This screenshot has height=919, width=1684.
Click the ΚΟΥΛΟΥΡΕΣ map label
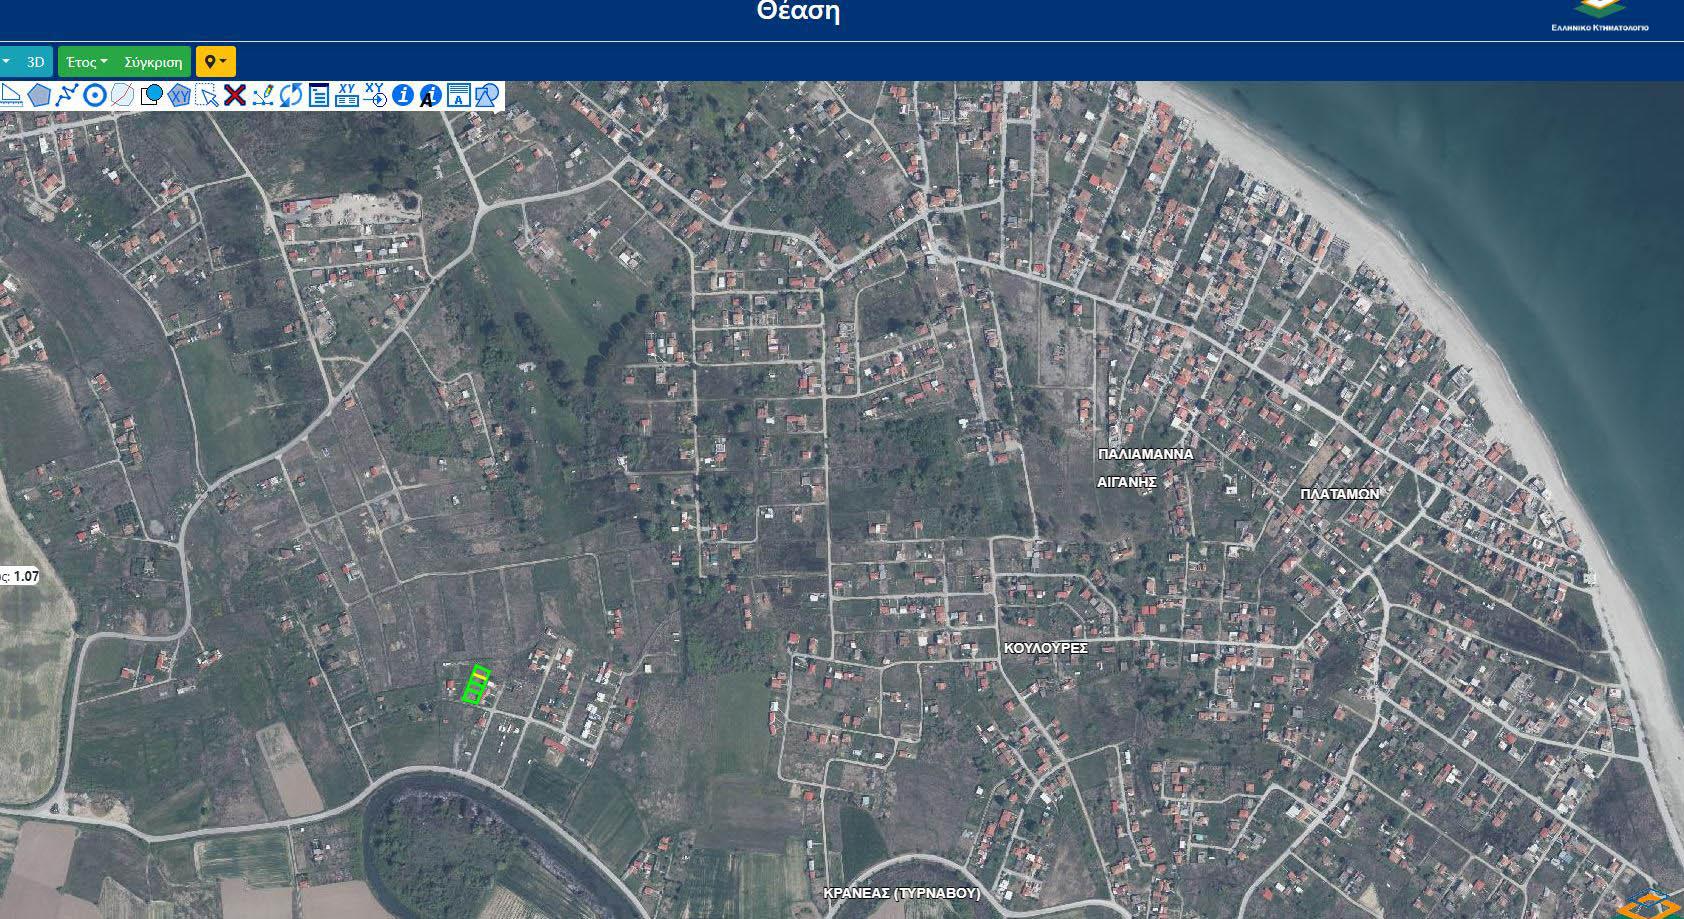point(1045,648)
